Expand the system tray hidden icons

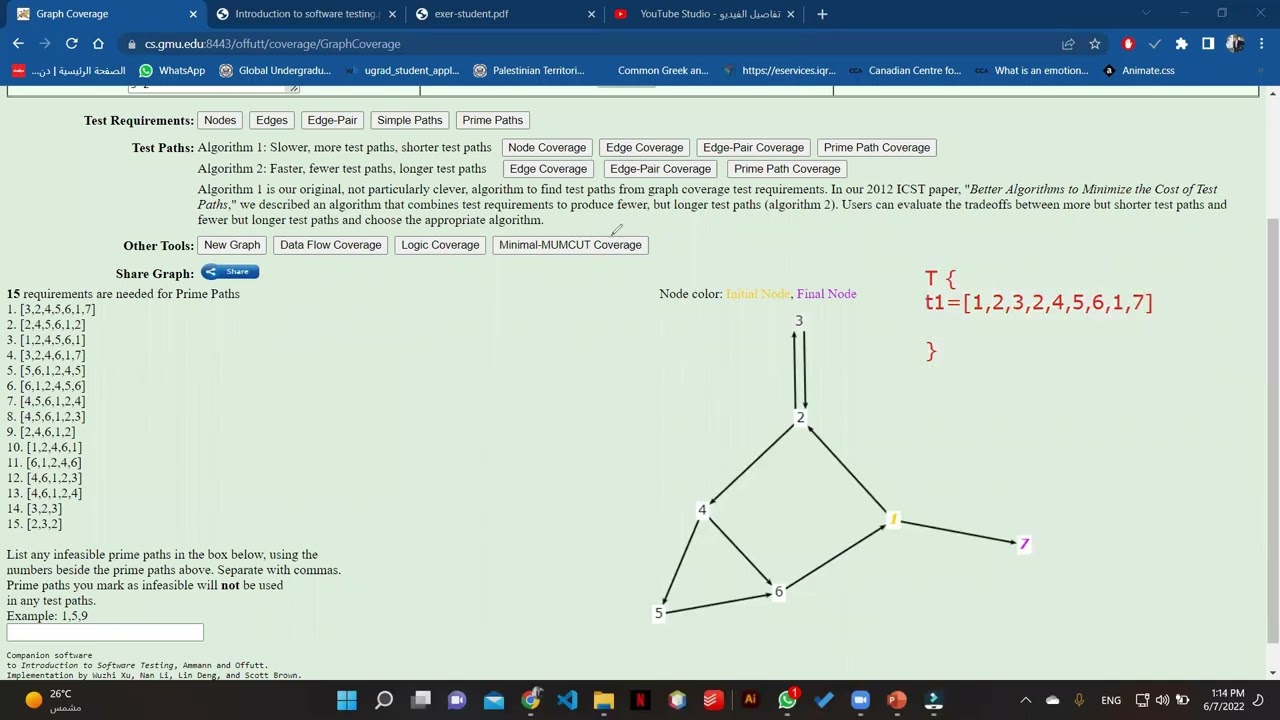tap(1025, 700)
